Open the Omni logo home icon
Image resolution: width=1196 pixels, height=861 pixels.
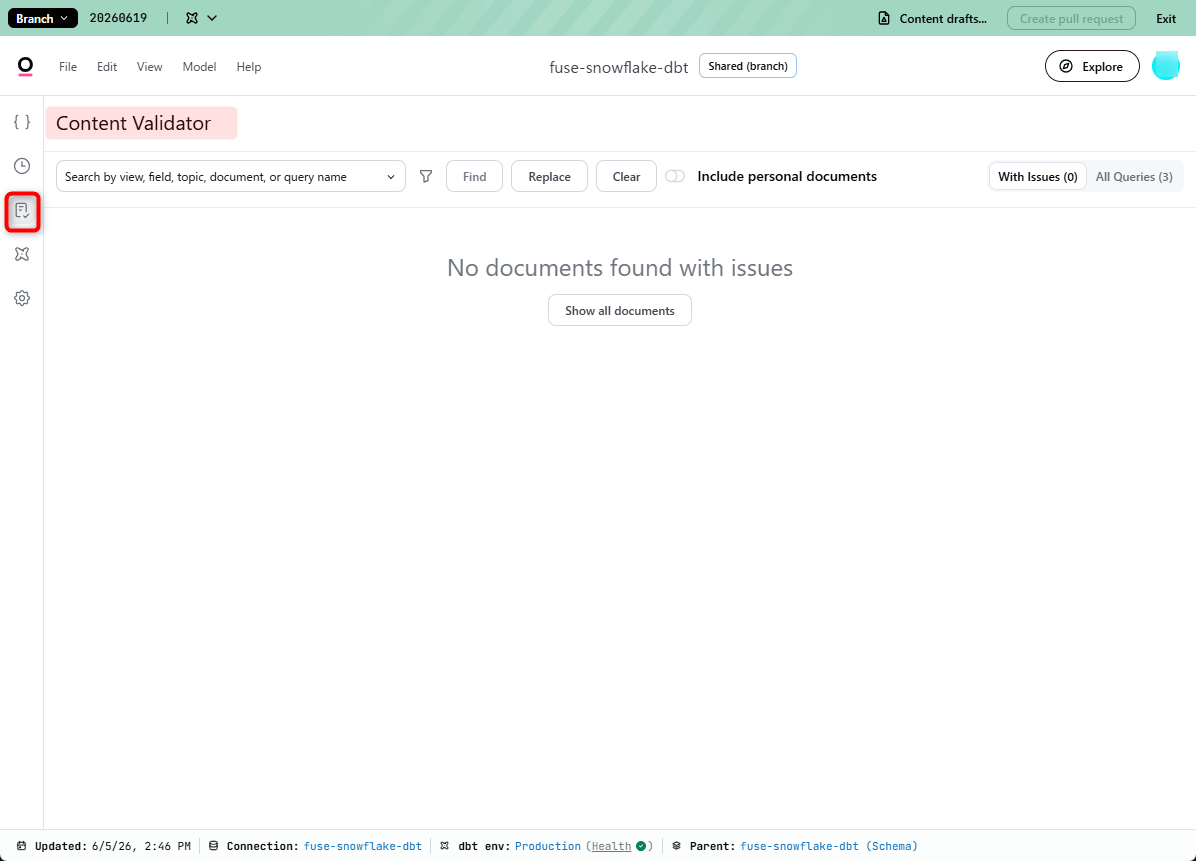[25, 67]
